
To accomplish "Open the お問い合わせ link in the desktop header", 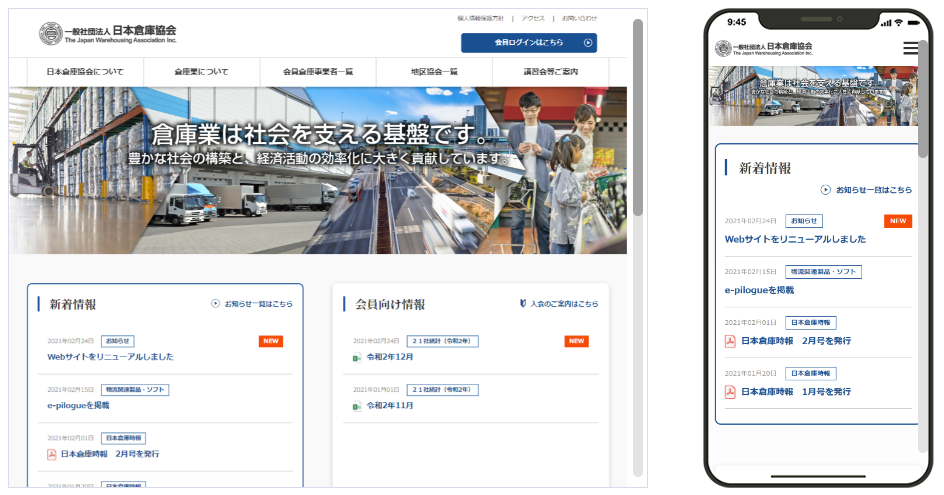I will [x=579, y=19].
